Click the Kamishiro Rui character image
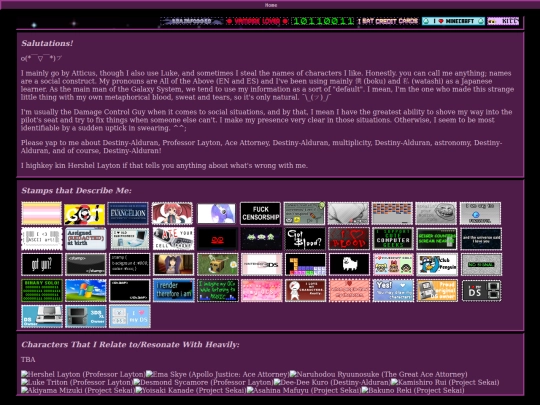This screenshot has width=540, height=405. pos(445,382)
